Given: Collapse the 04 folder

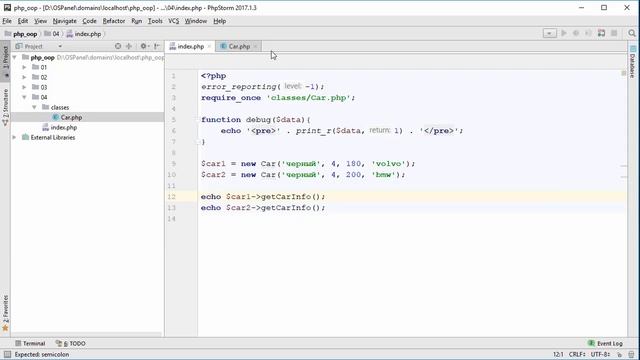Looking at the screenshot, I should 24,97.
